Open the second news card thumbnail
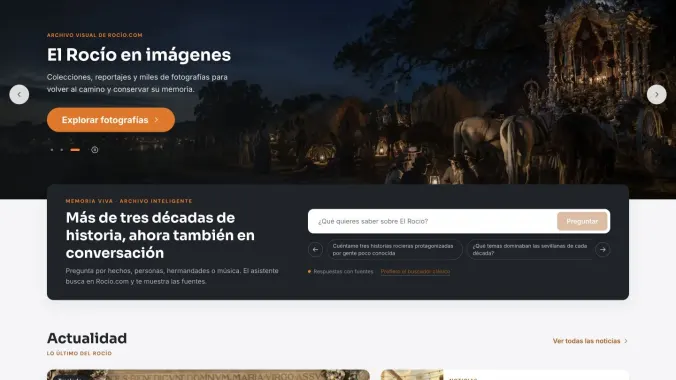The image size is (676, 380). click(412, 374)
